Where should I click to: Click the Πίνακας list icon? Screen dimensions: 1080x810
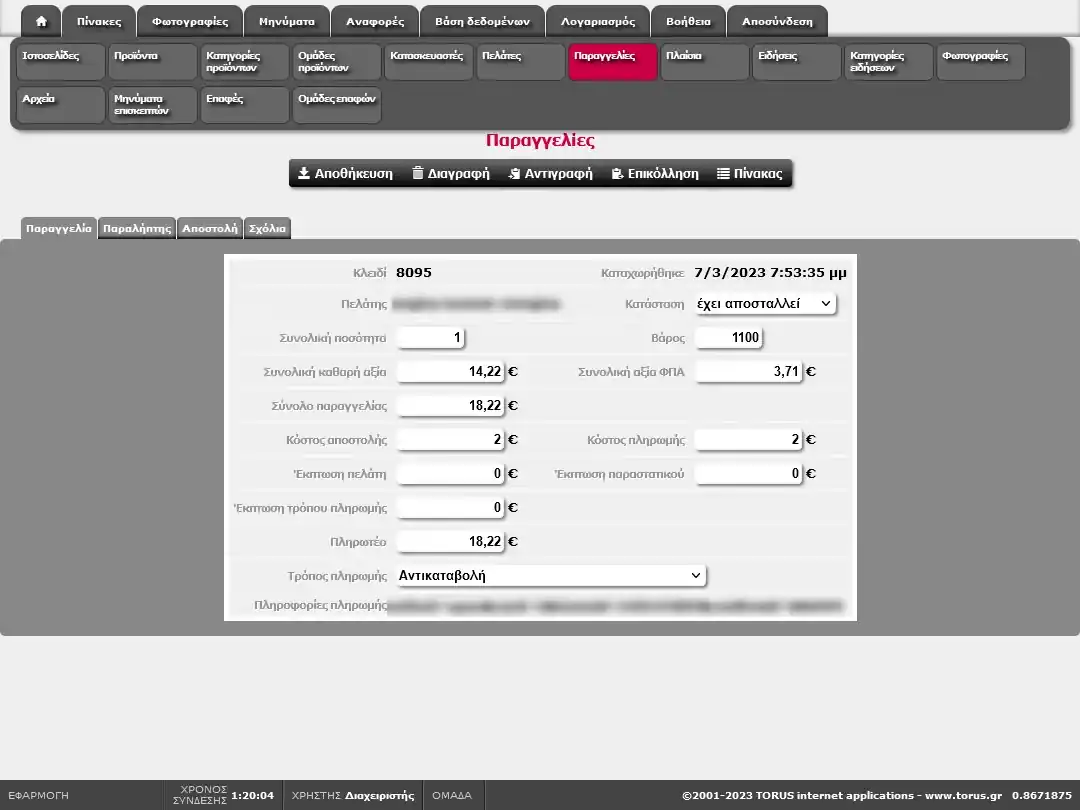(x=723, y=173)
